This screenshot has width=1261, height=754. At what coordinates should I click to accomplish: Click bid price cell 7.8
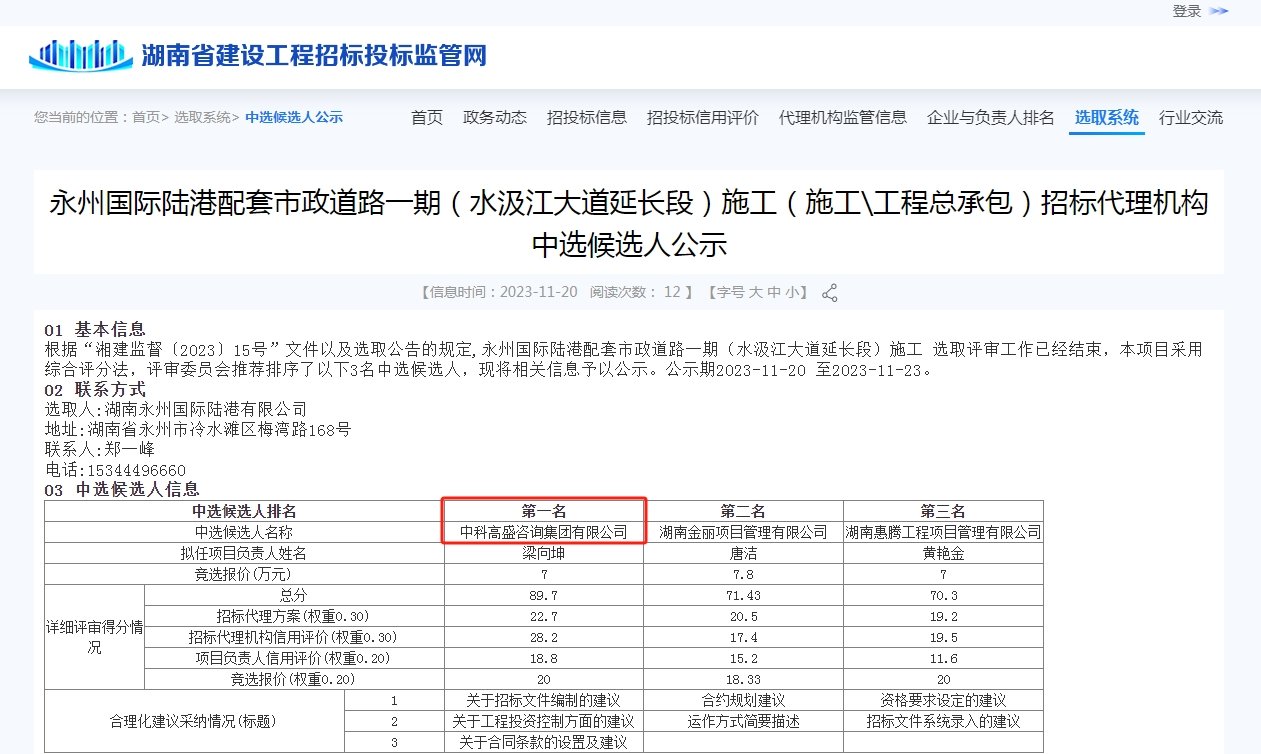743,574
